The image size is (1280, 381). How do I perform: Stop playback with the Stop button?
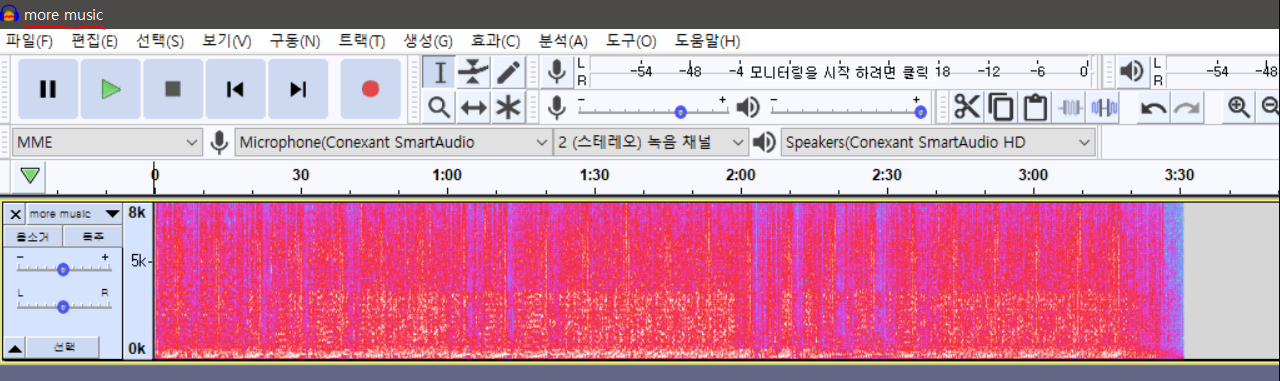(x=173, y=89)
